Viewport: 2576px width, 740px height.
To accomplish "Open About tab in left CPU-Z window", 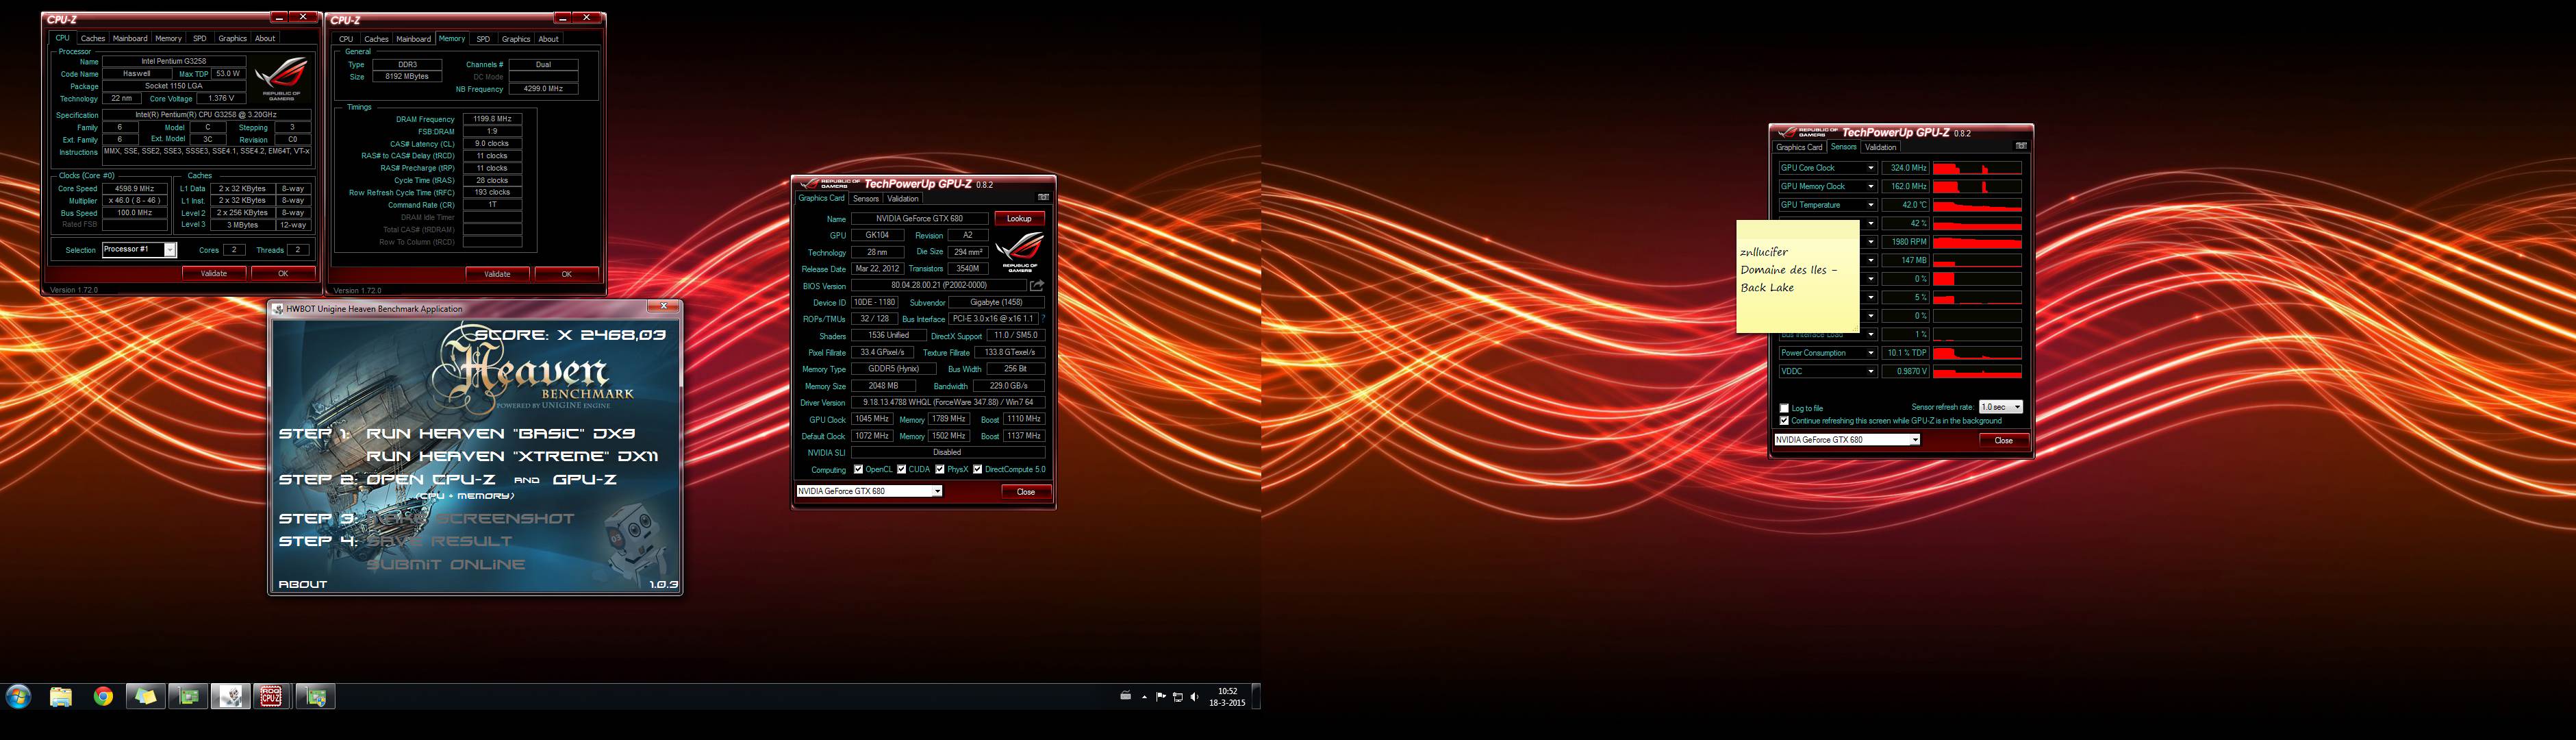I will [x=265, y=38].
